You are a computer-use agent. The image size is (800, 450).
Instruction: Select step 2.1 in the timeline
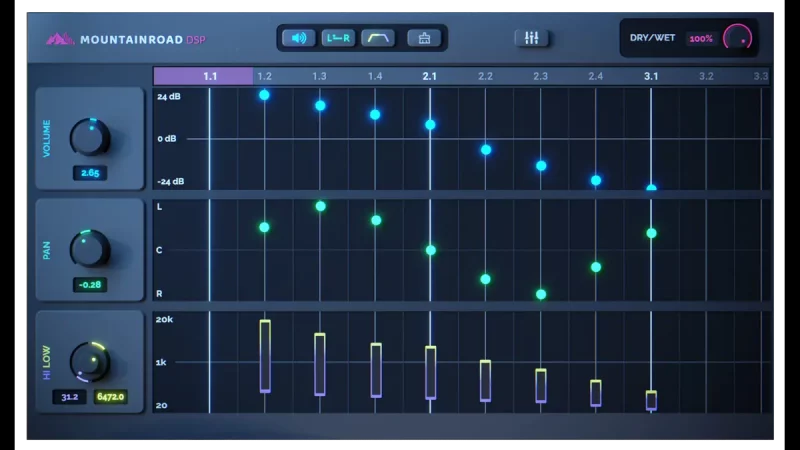click(429, 76)
